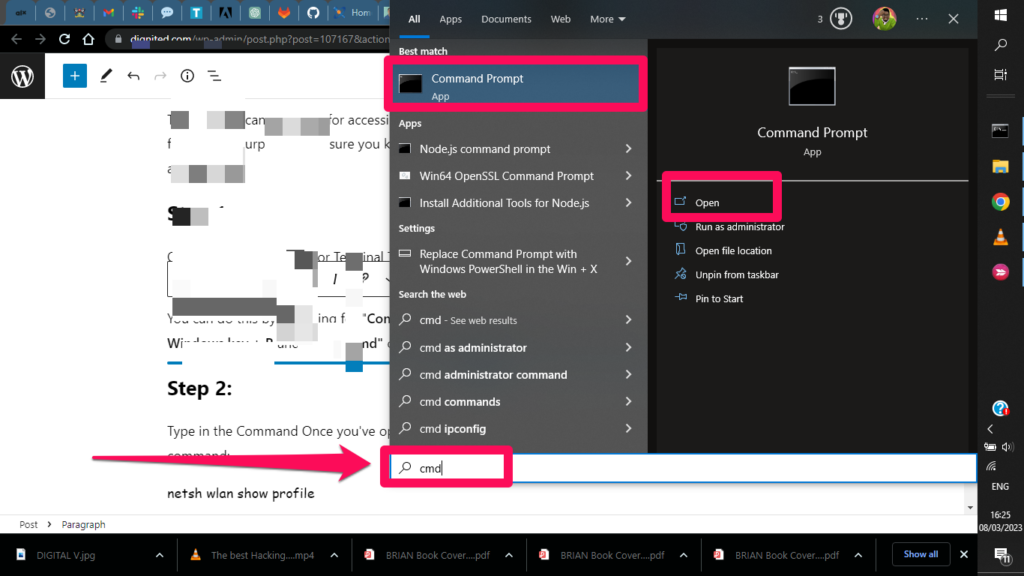Viewport: 1024px width, 576px height.
Task: Open the notification center icon
Action: [x=1002, y=555]
